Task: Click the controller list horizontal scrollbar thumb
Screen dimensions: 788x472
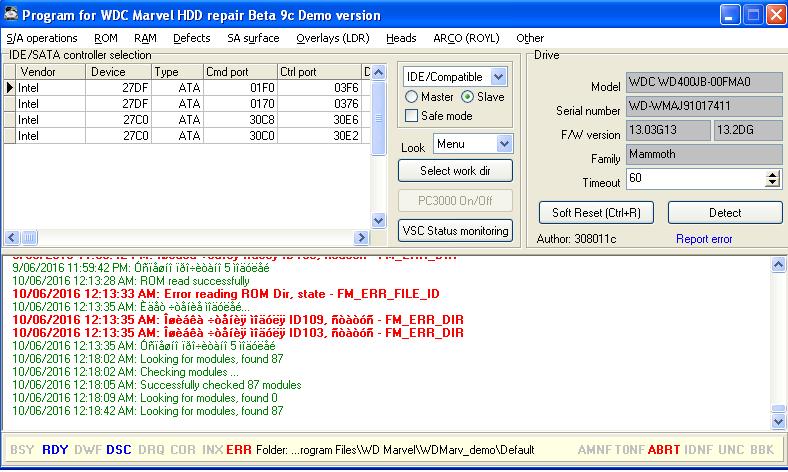Action: click(x=29, y=237)
